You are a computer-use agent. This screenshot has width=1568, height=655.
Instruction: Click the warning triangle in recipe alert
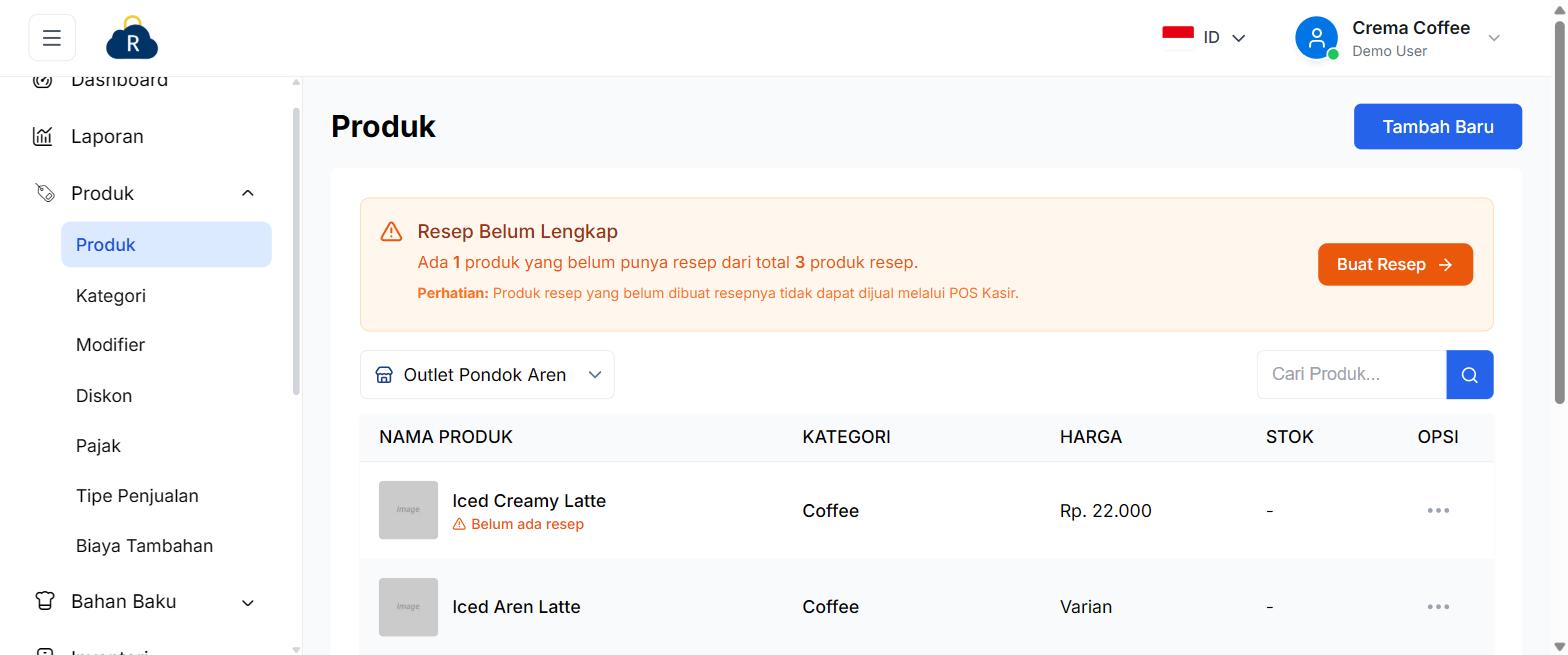pos(391,232)
